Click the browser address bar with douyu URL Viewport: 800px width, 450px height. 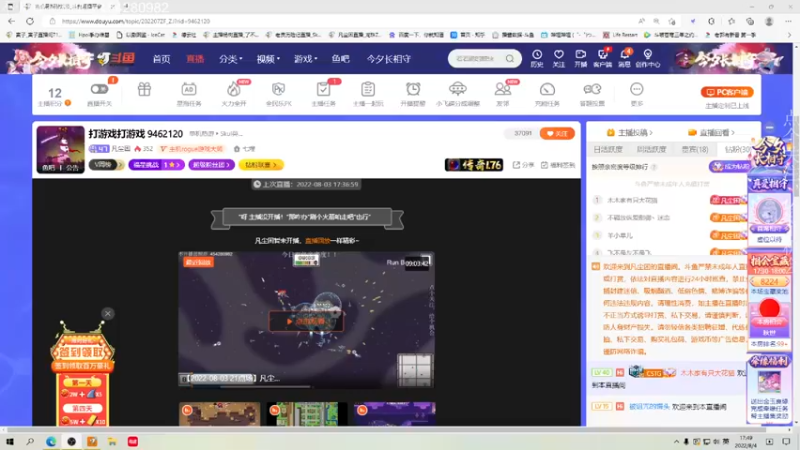(x=337, y=21)
